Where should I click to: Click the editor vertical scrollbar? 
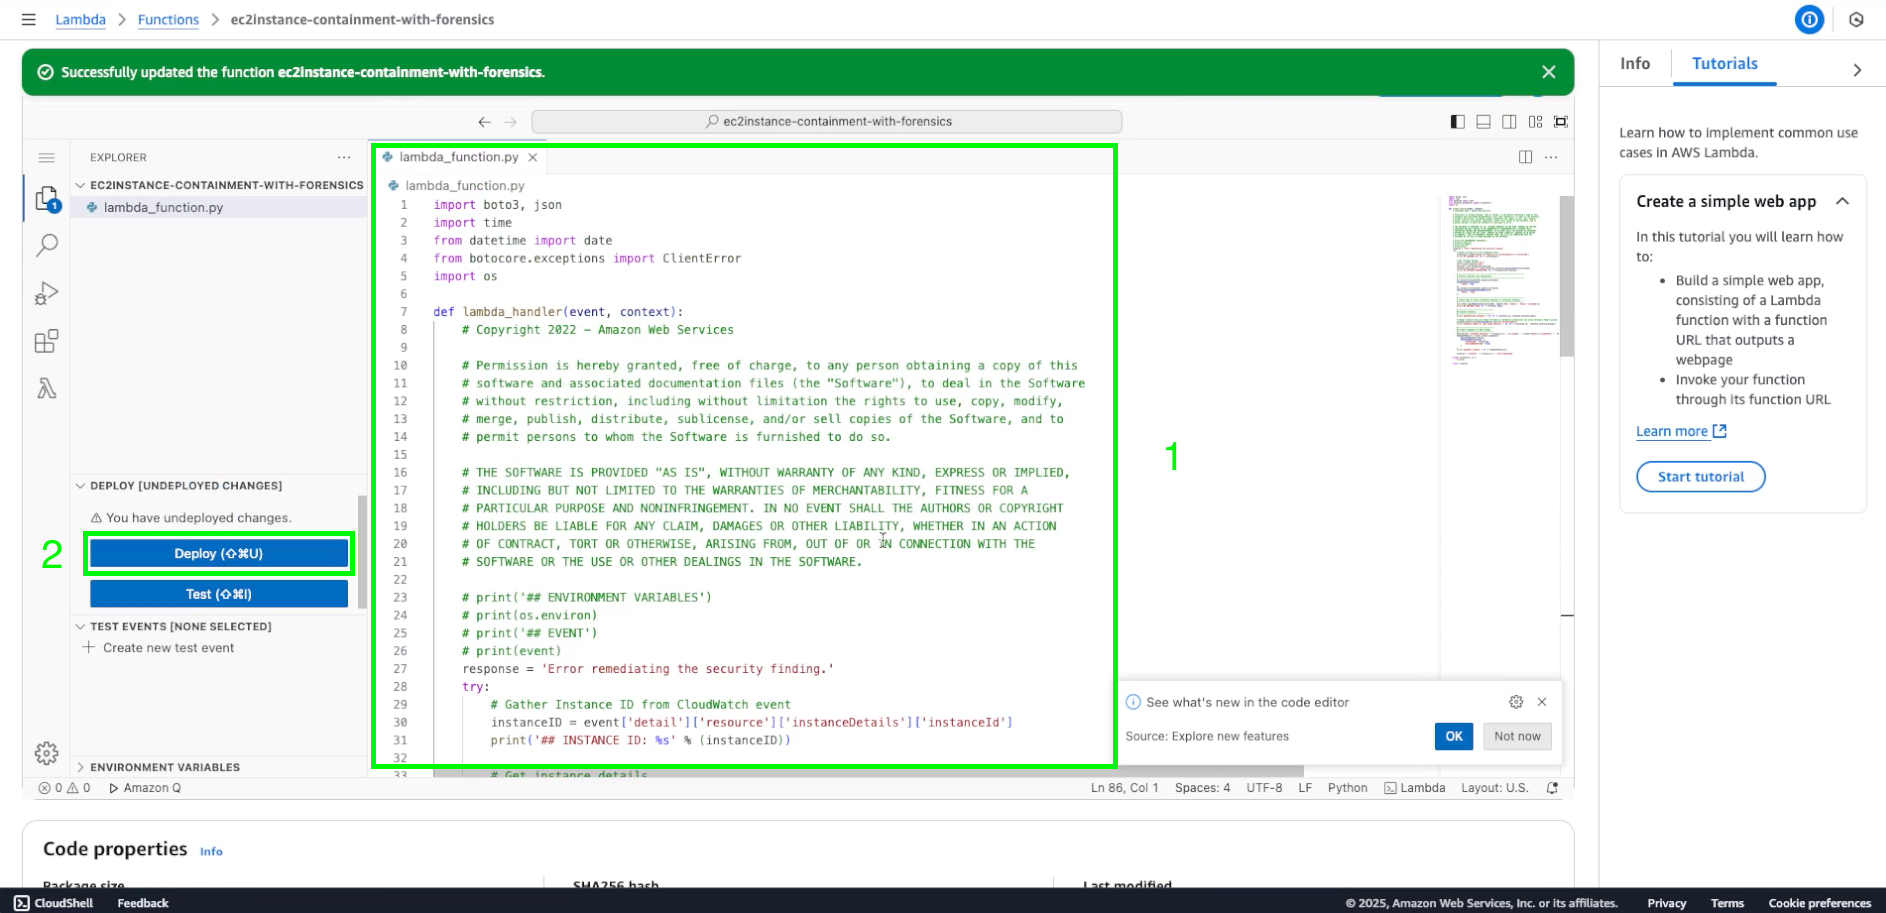pos(1567,276)
